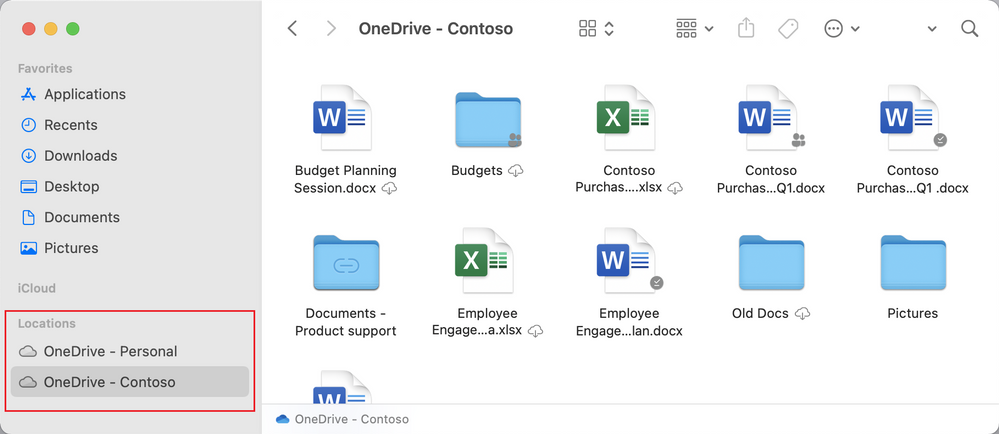Click the Search magnifier icon
Screen dimensions: 999x434
(969, 29)
